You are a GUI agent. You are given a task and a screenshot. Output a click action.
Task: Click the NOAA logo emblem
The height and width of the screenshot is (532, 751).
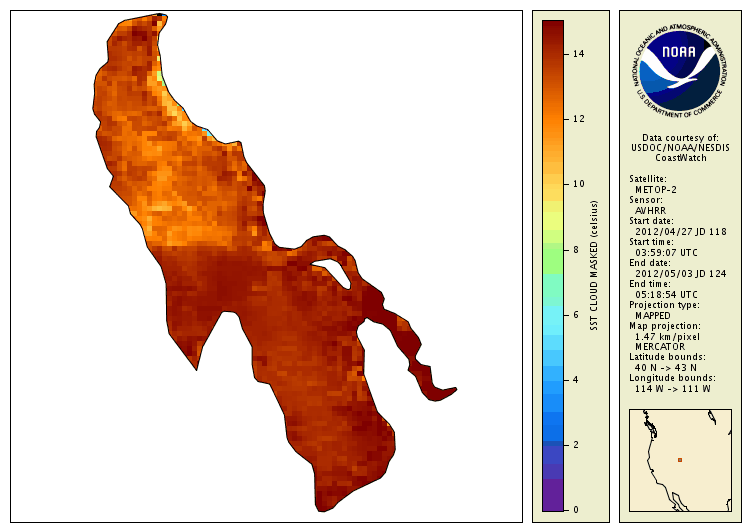tap(680, 71)
